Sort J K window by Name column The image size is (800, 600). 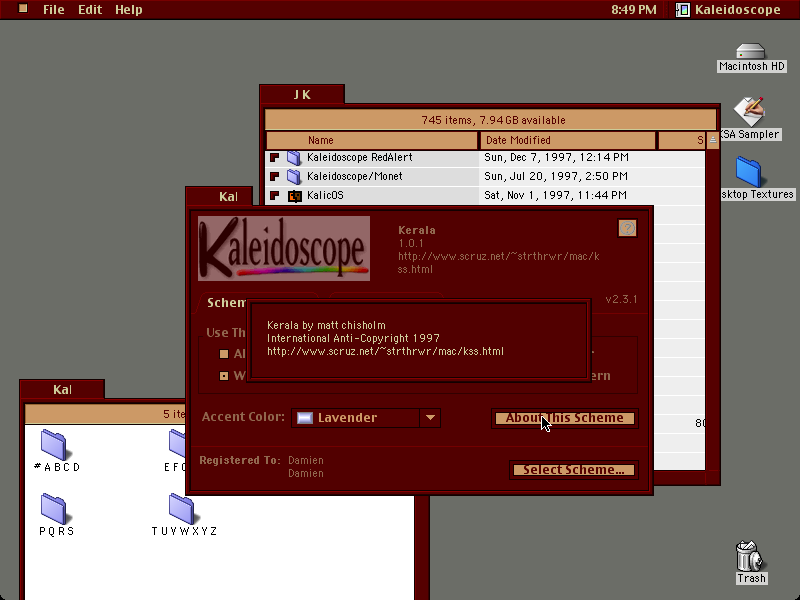point(372,140)
